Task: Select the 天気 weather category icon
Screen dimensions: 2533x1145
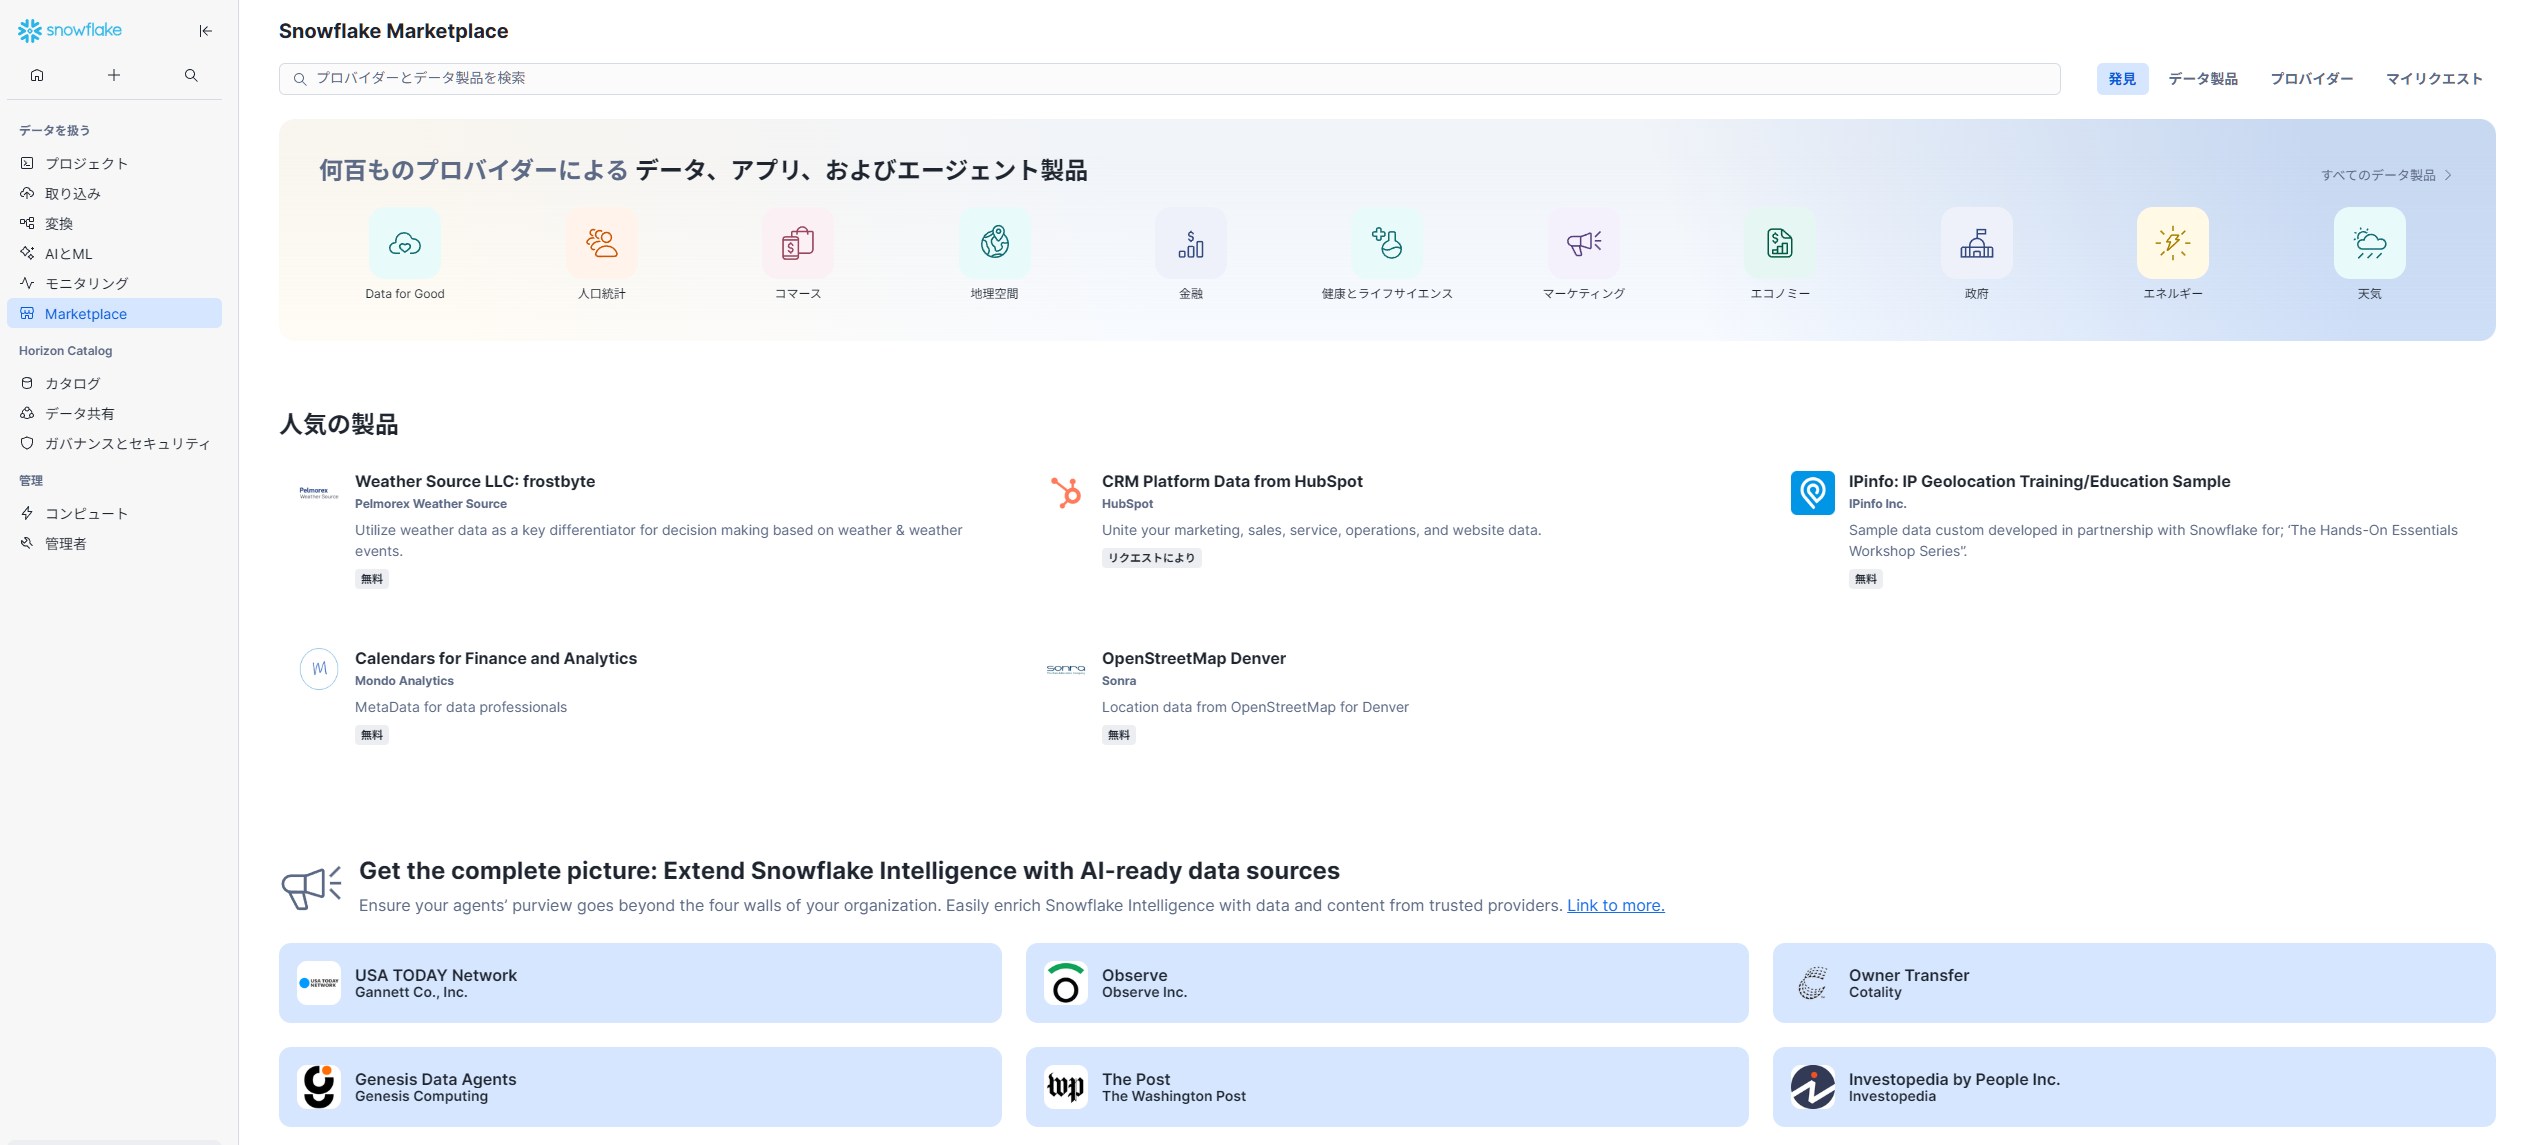Action: pos(2369,243)
